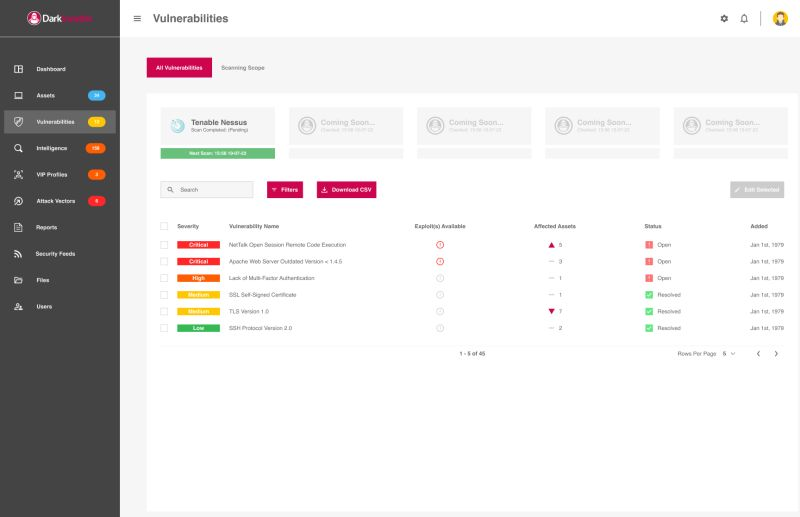Click the Edit Selected button
800x517 pixels.
click(x=757, y=190)
